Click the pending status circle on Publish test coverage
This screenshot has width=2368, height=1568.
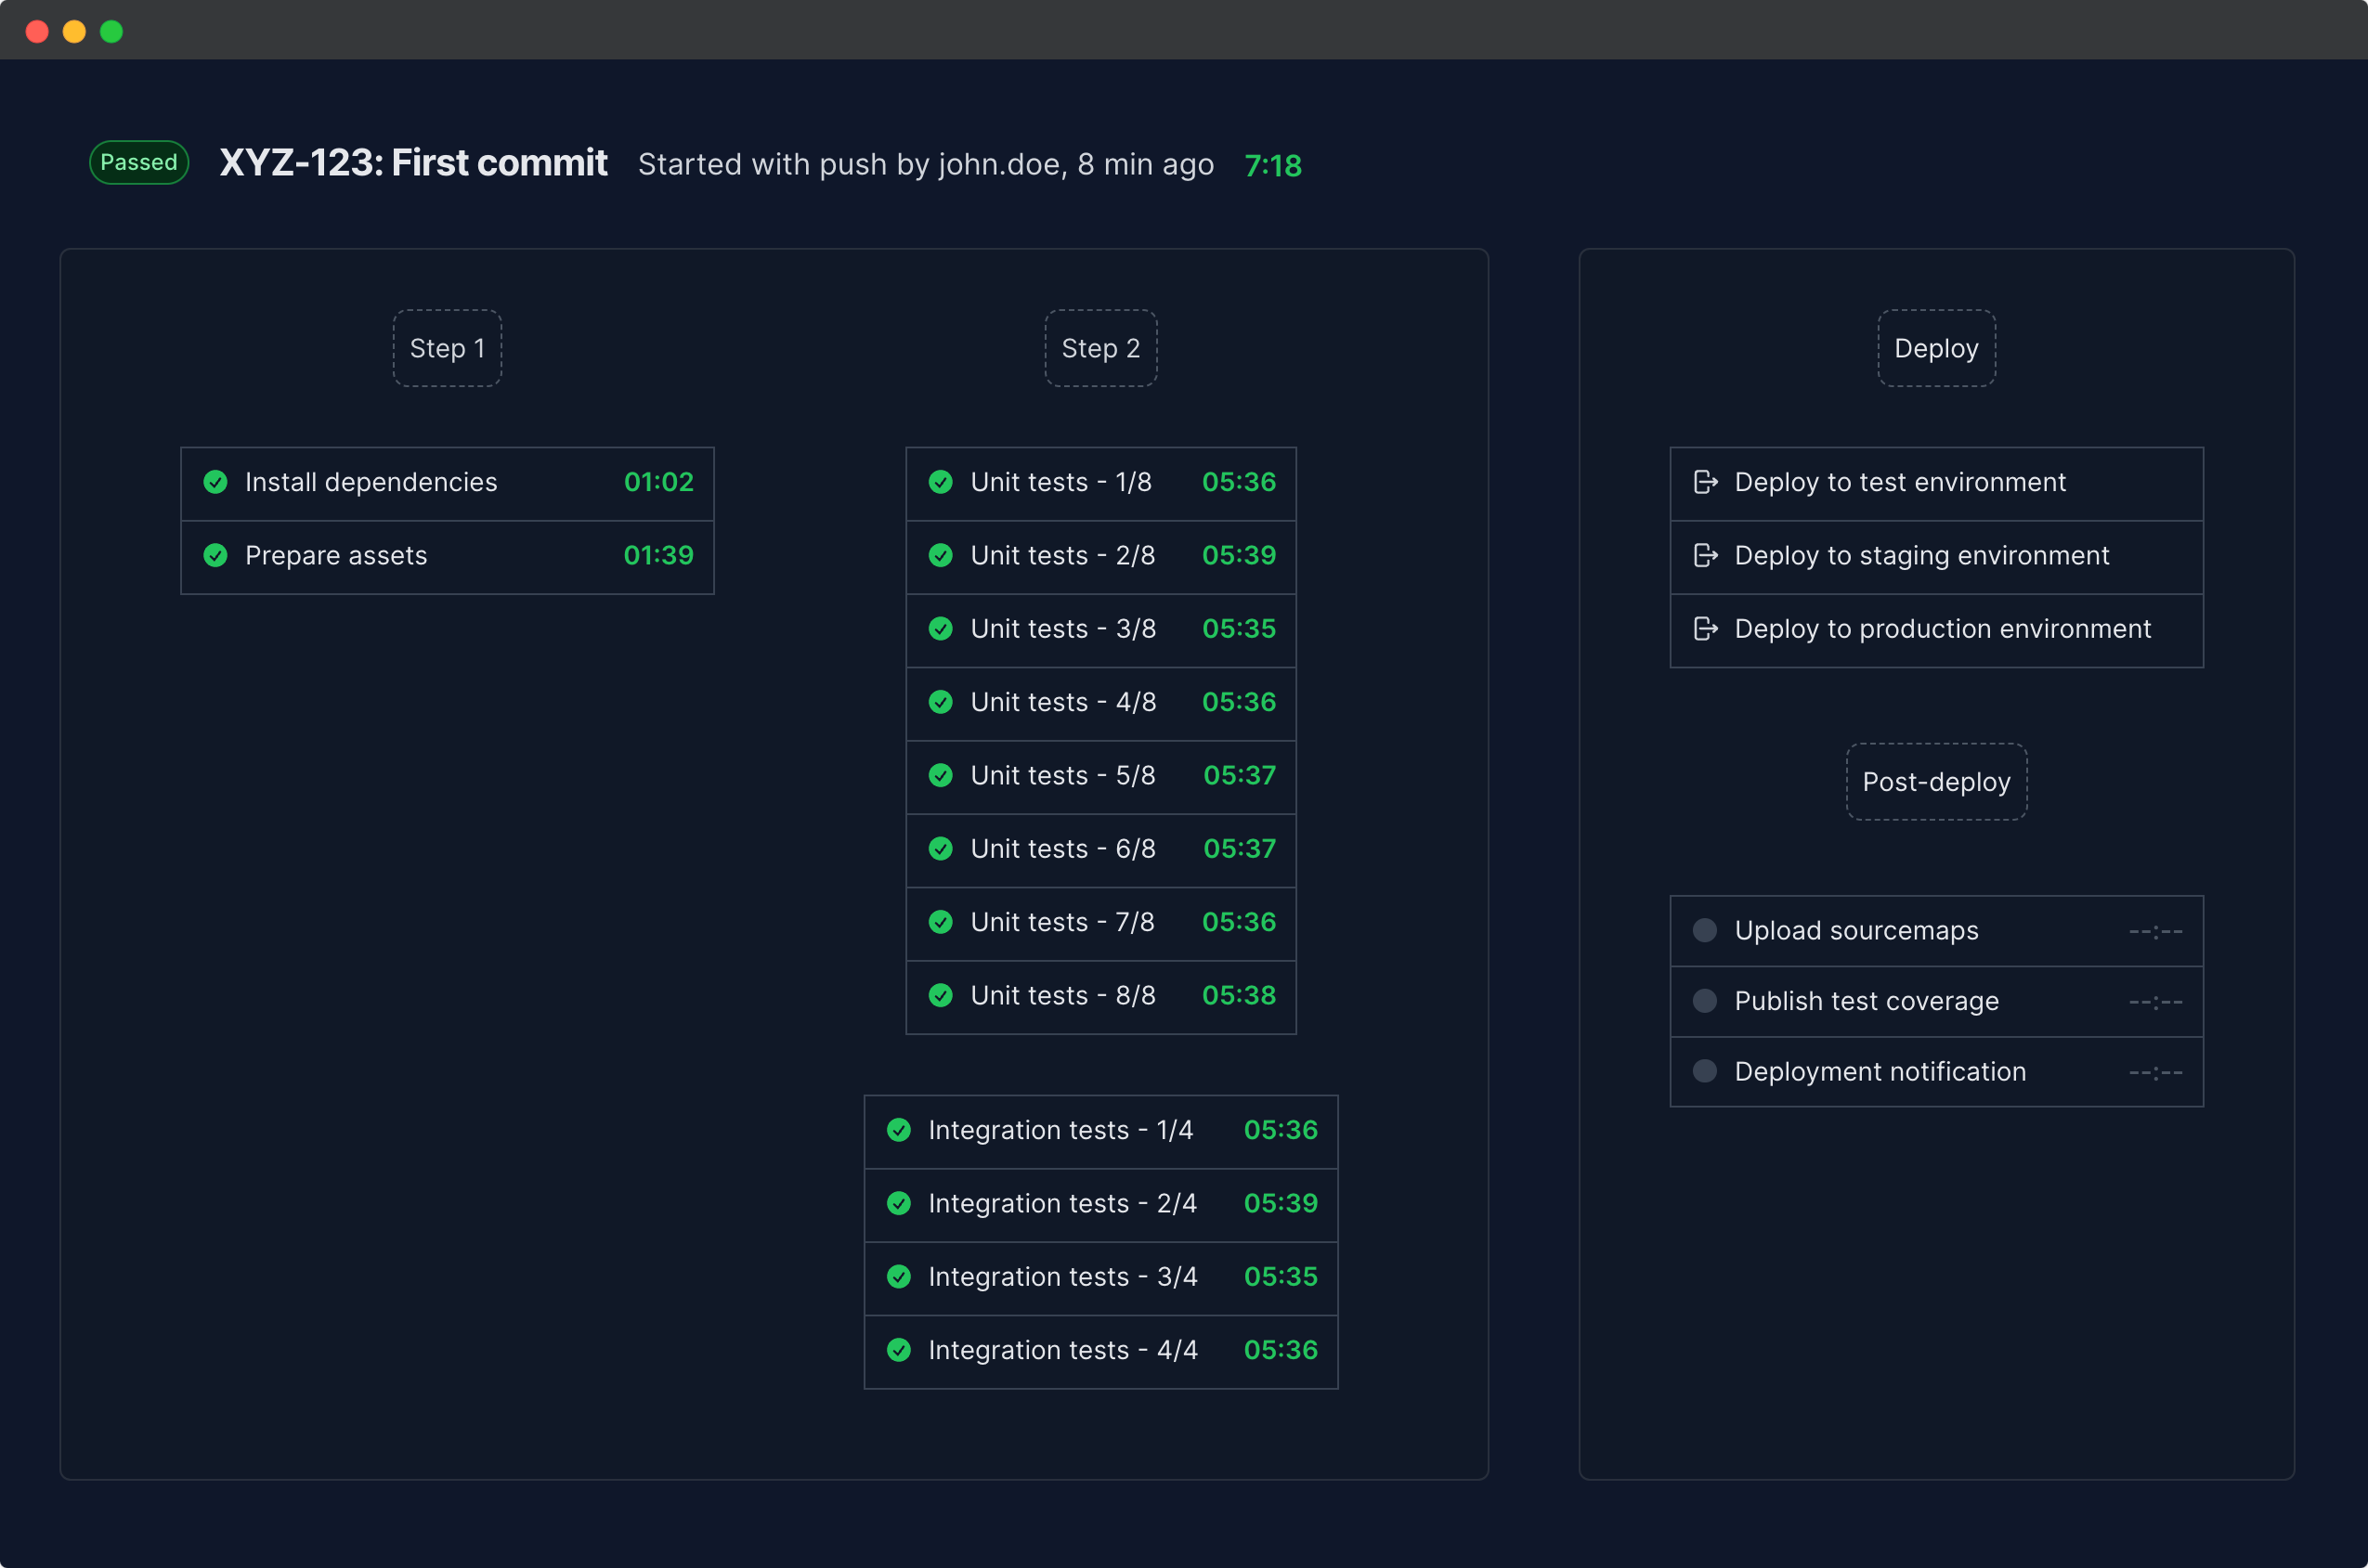1704,1000
